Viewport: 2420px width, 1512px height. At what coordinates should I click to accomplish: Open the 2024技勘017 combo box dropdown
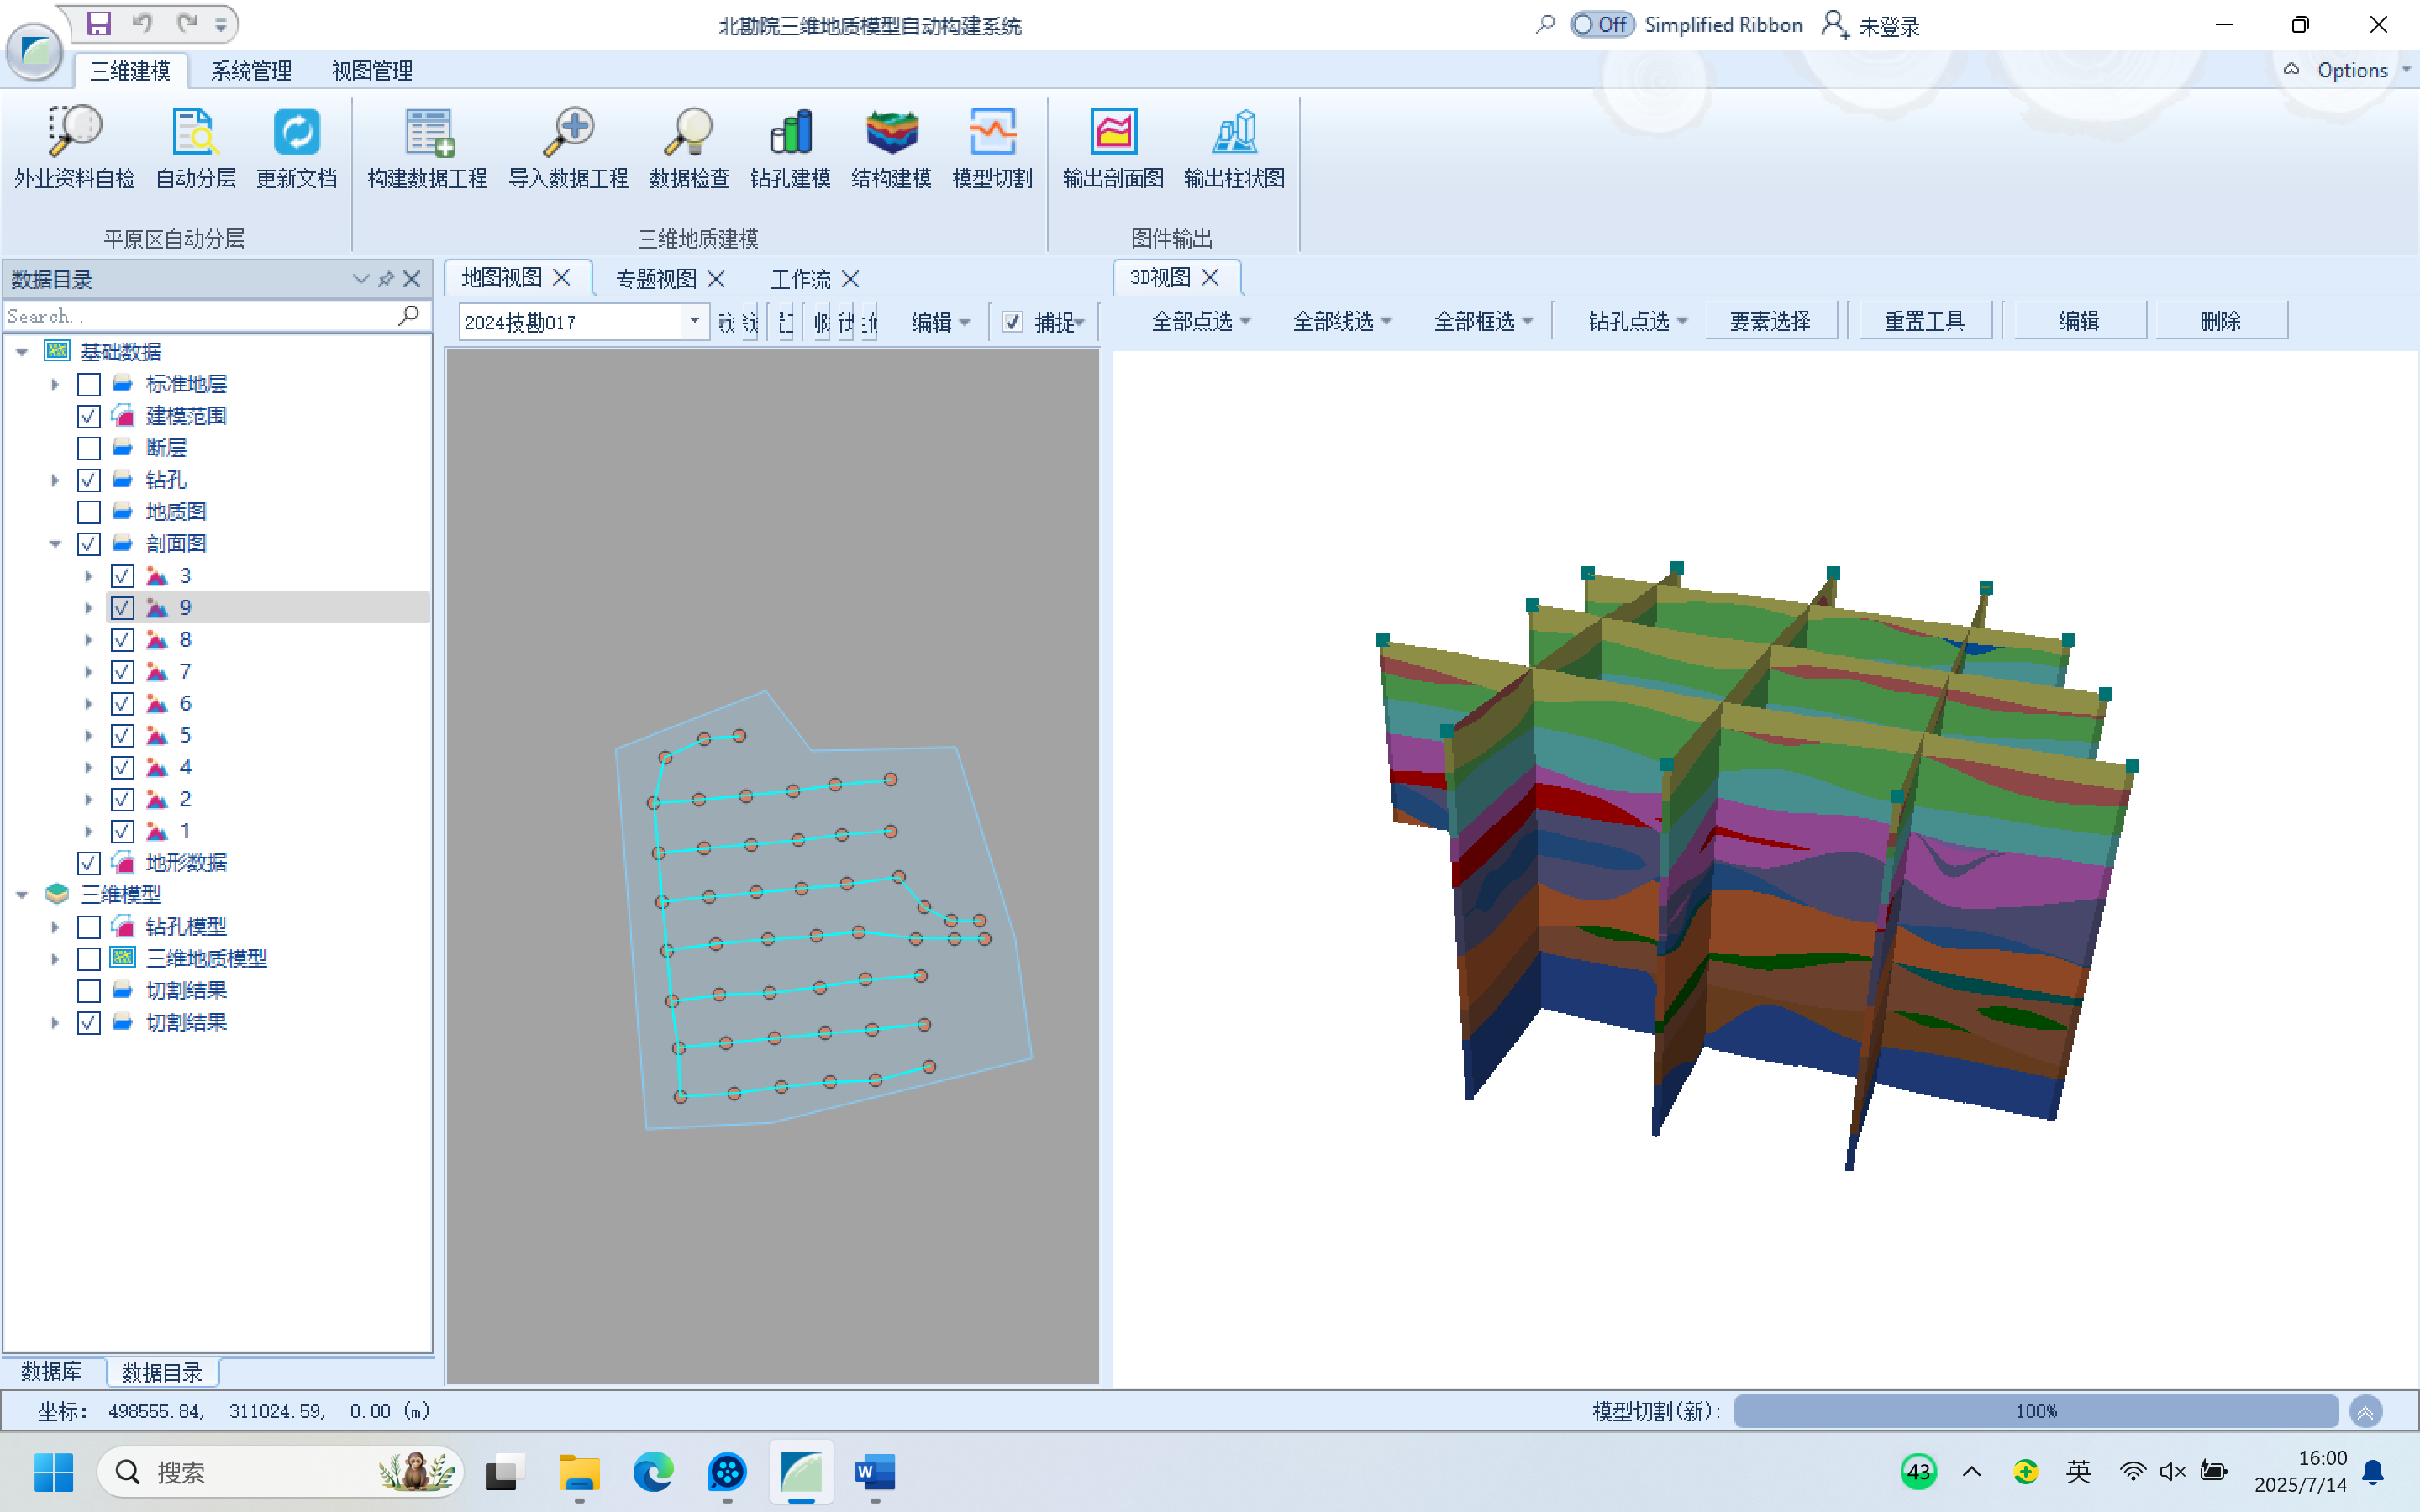(694, 321)
